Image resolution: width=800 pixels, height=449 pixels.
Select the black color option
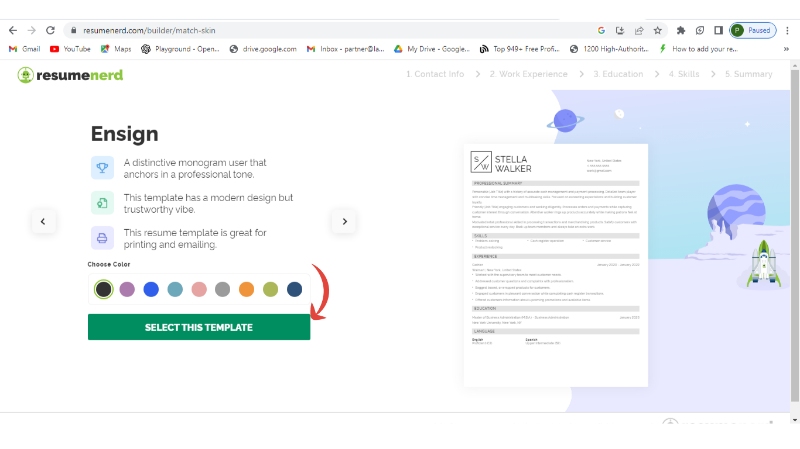pyautogui.click(x=103, y=289)
